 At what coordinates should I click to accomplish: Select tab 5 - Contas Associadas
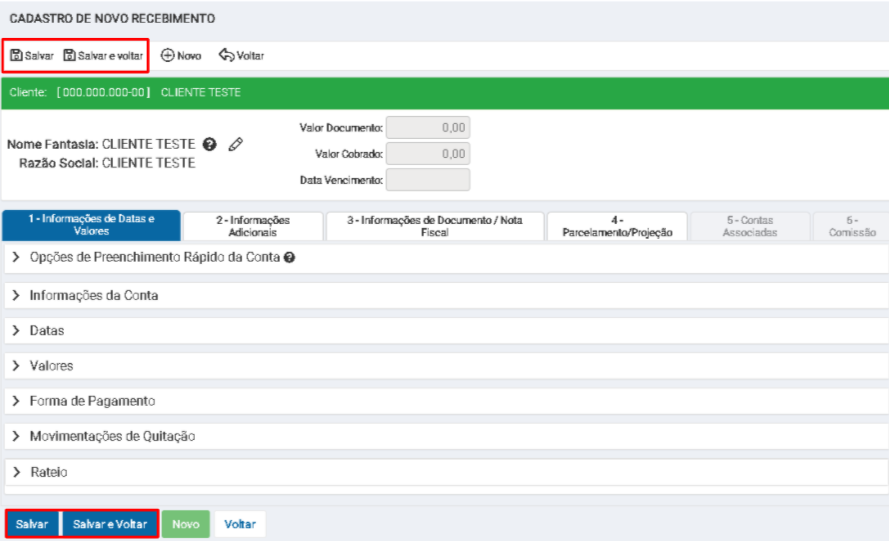point(750,226)
